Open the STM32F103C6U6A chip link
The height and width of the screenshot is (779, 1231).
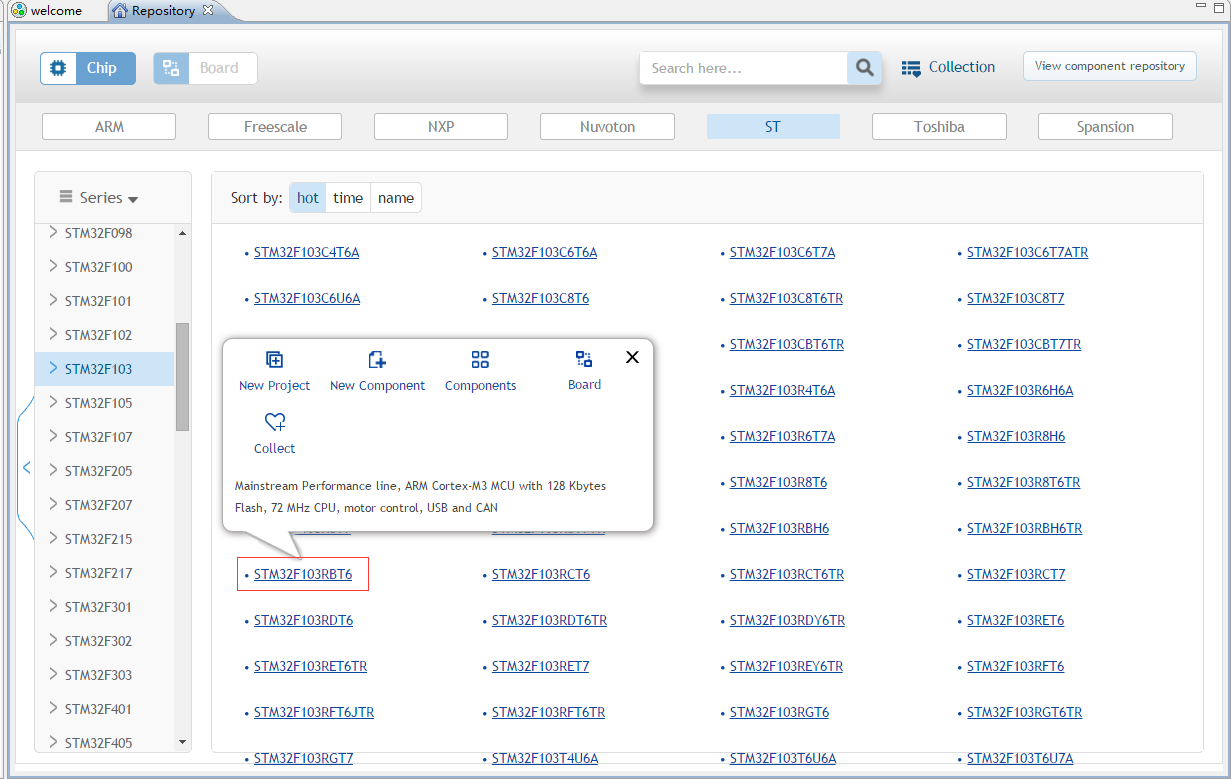pyautogui.click(x=307, y=298)
